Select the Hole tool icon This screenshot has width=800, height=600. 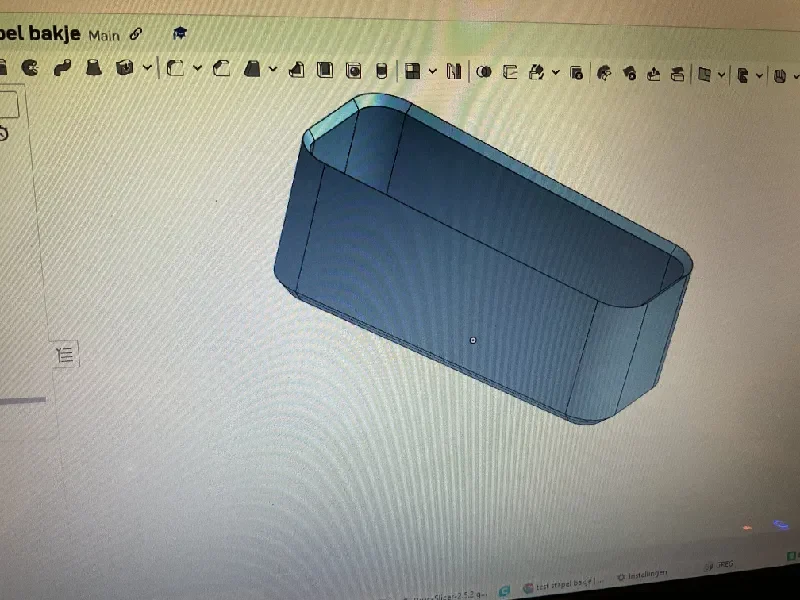353,70
